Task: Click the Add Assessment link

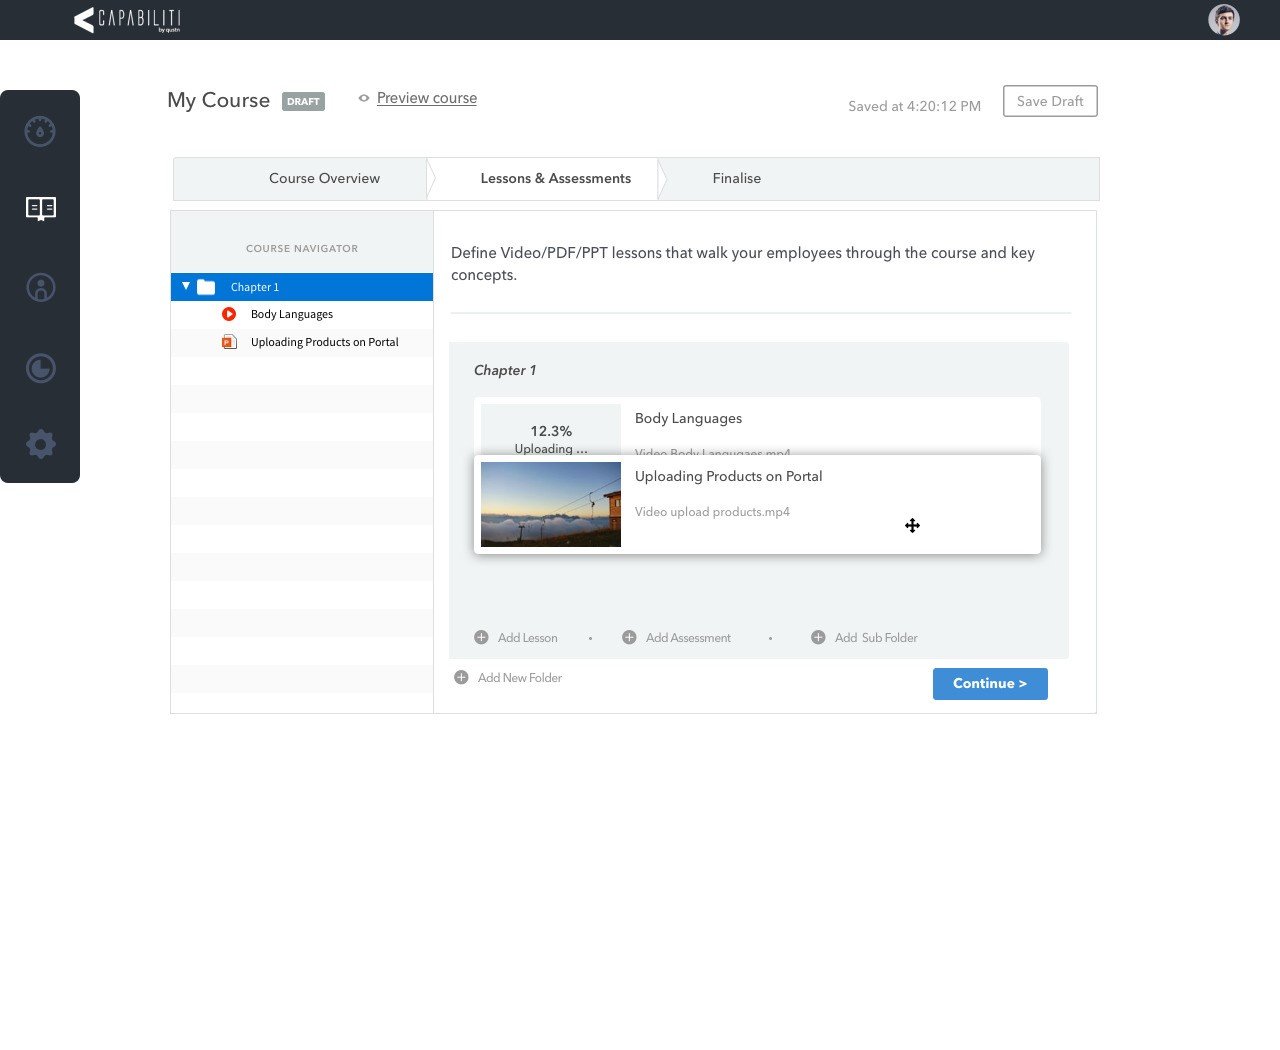Action: (x=688, y=638)
